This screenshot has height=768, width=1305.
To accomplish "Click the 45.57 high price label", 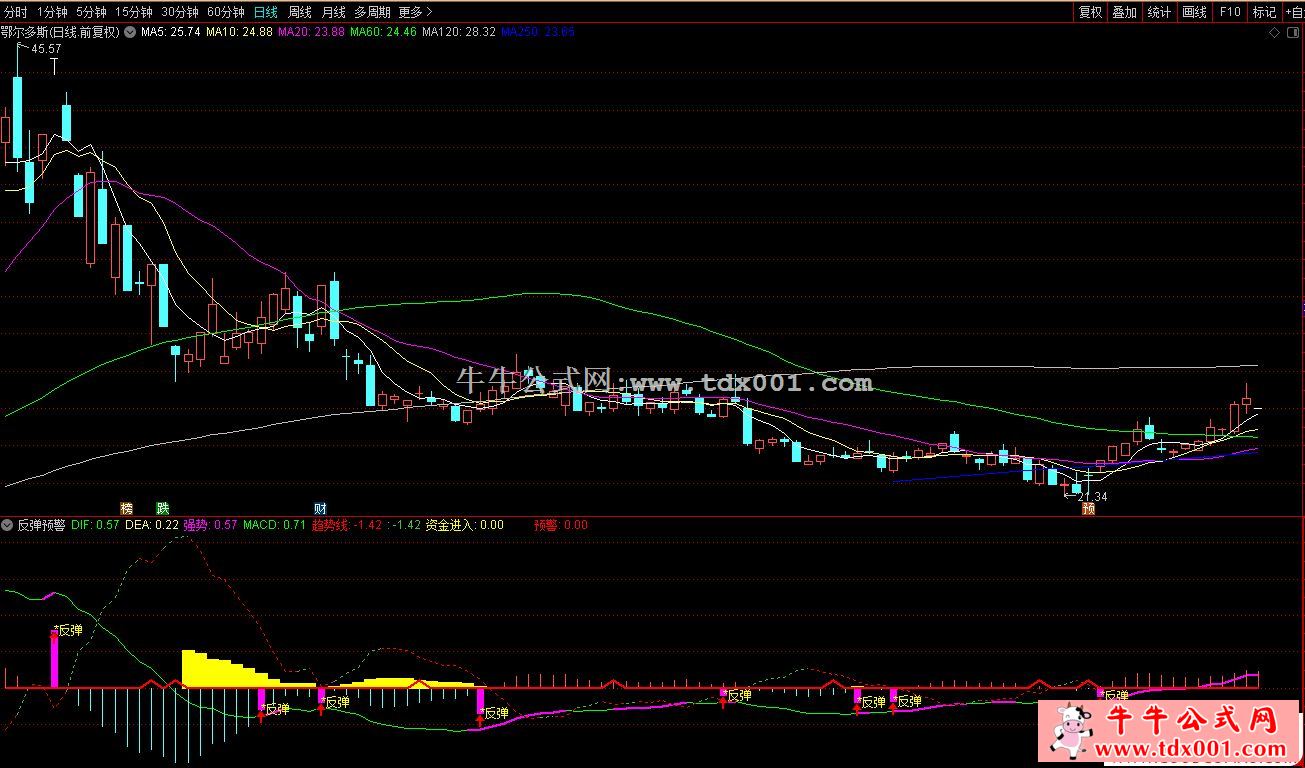I will [46, 49].
